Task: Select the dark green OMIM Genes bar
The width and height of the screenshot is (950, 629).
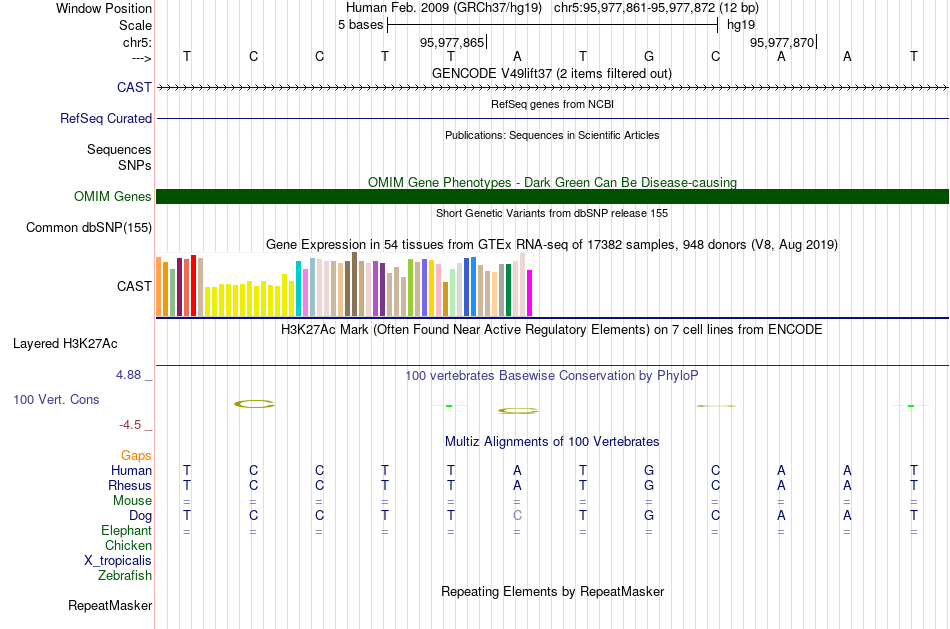Action: click(x=552, y=196)
